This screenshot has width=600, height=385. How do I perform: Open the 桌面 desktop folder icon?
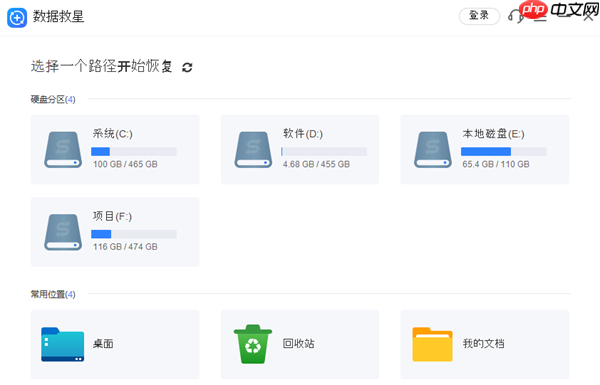62,344
